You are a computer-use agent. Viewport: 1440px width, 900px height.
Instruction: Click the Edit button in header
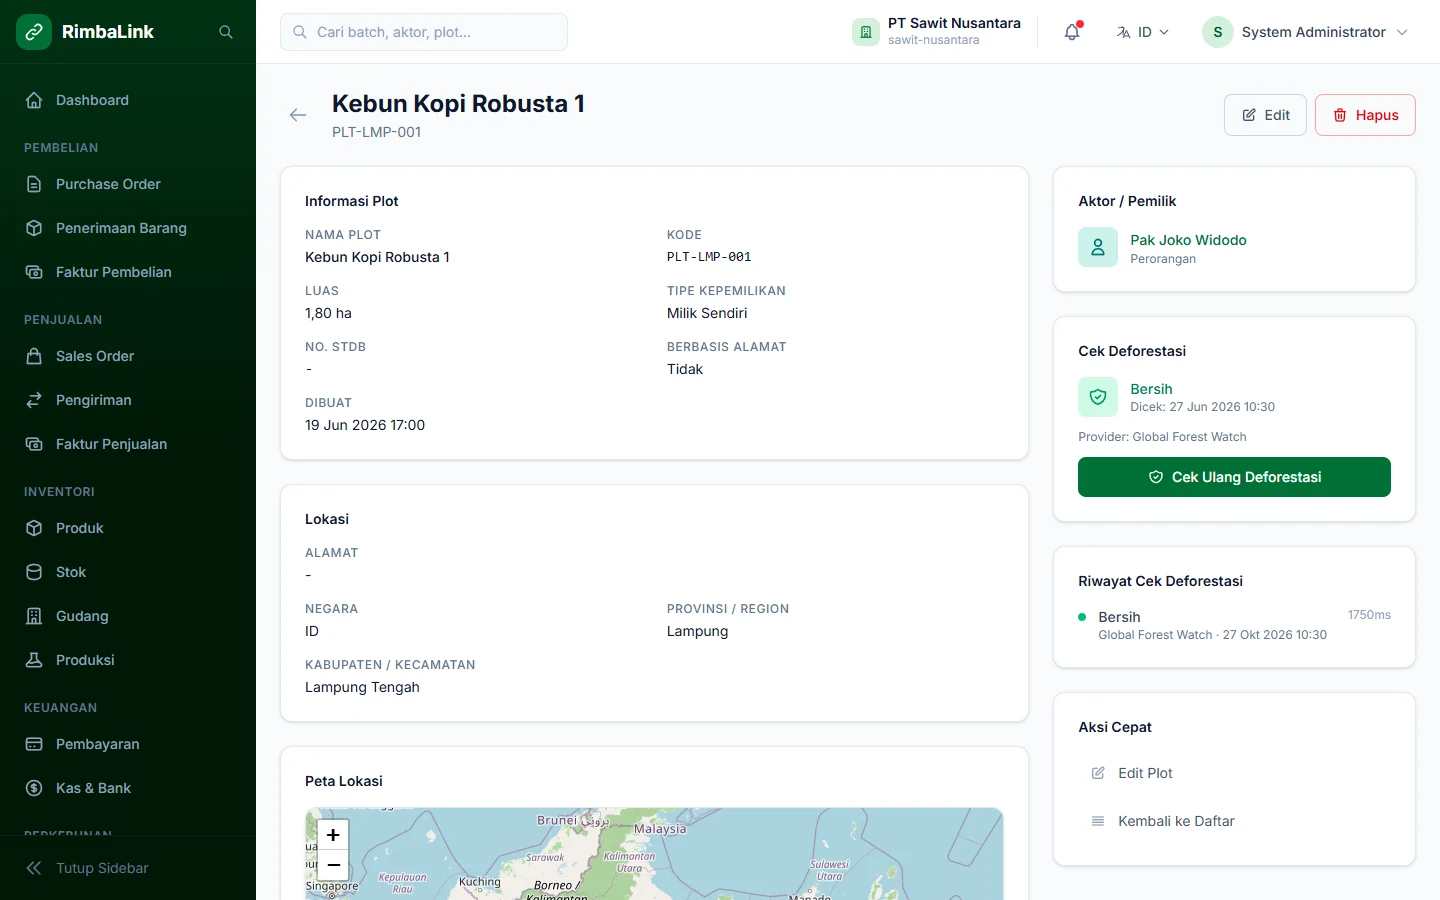coord(1265,115)
